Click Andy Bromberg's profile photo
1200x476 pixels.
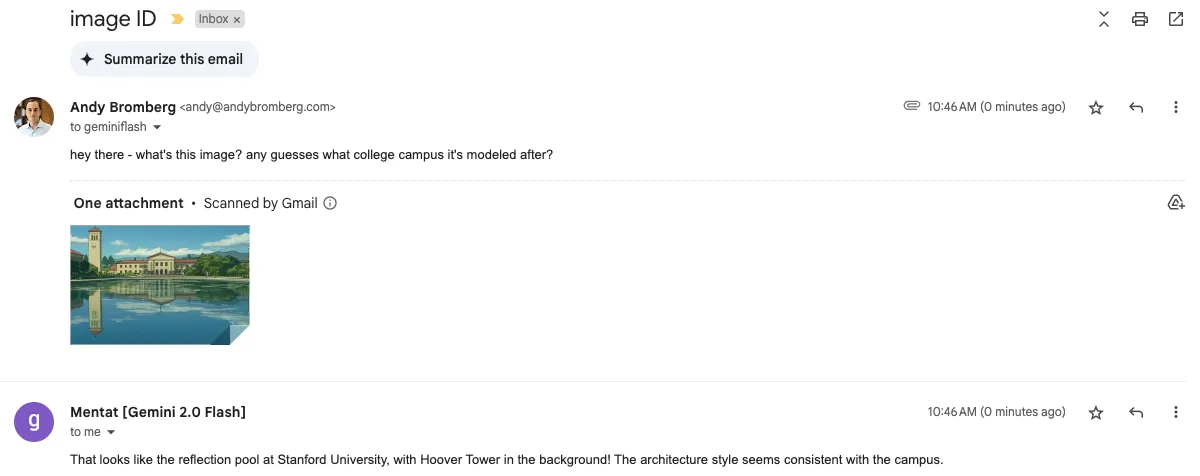pos(34,117)
